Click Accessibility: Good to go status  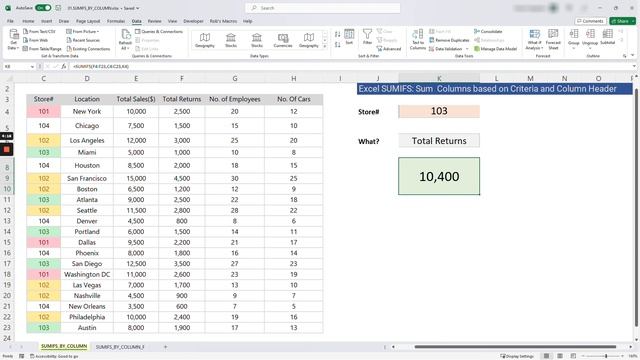54,356
